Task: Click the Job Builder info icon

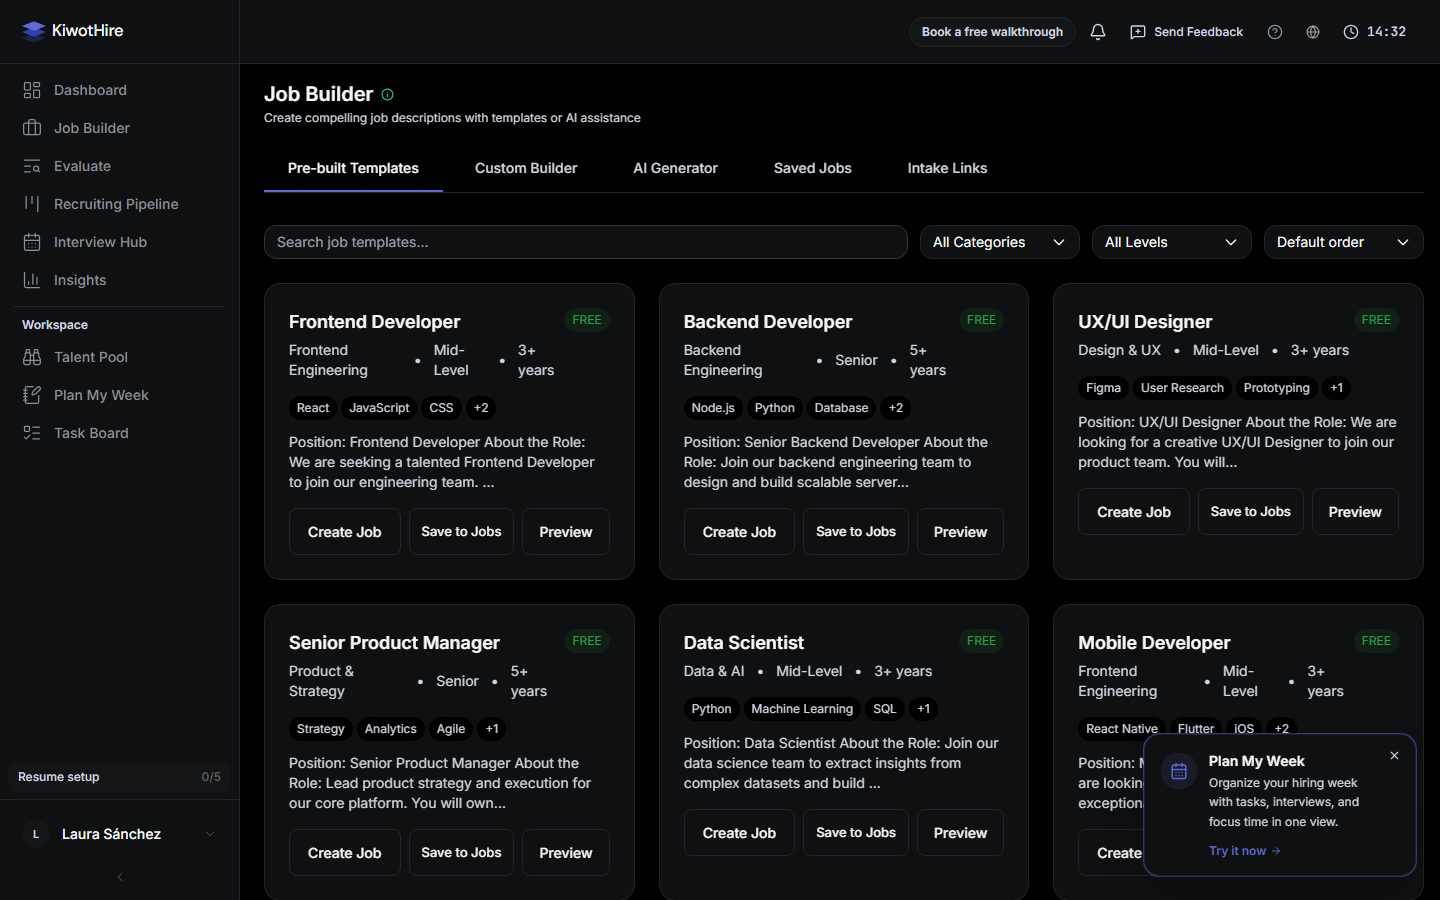Action: coord(388,95)
